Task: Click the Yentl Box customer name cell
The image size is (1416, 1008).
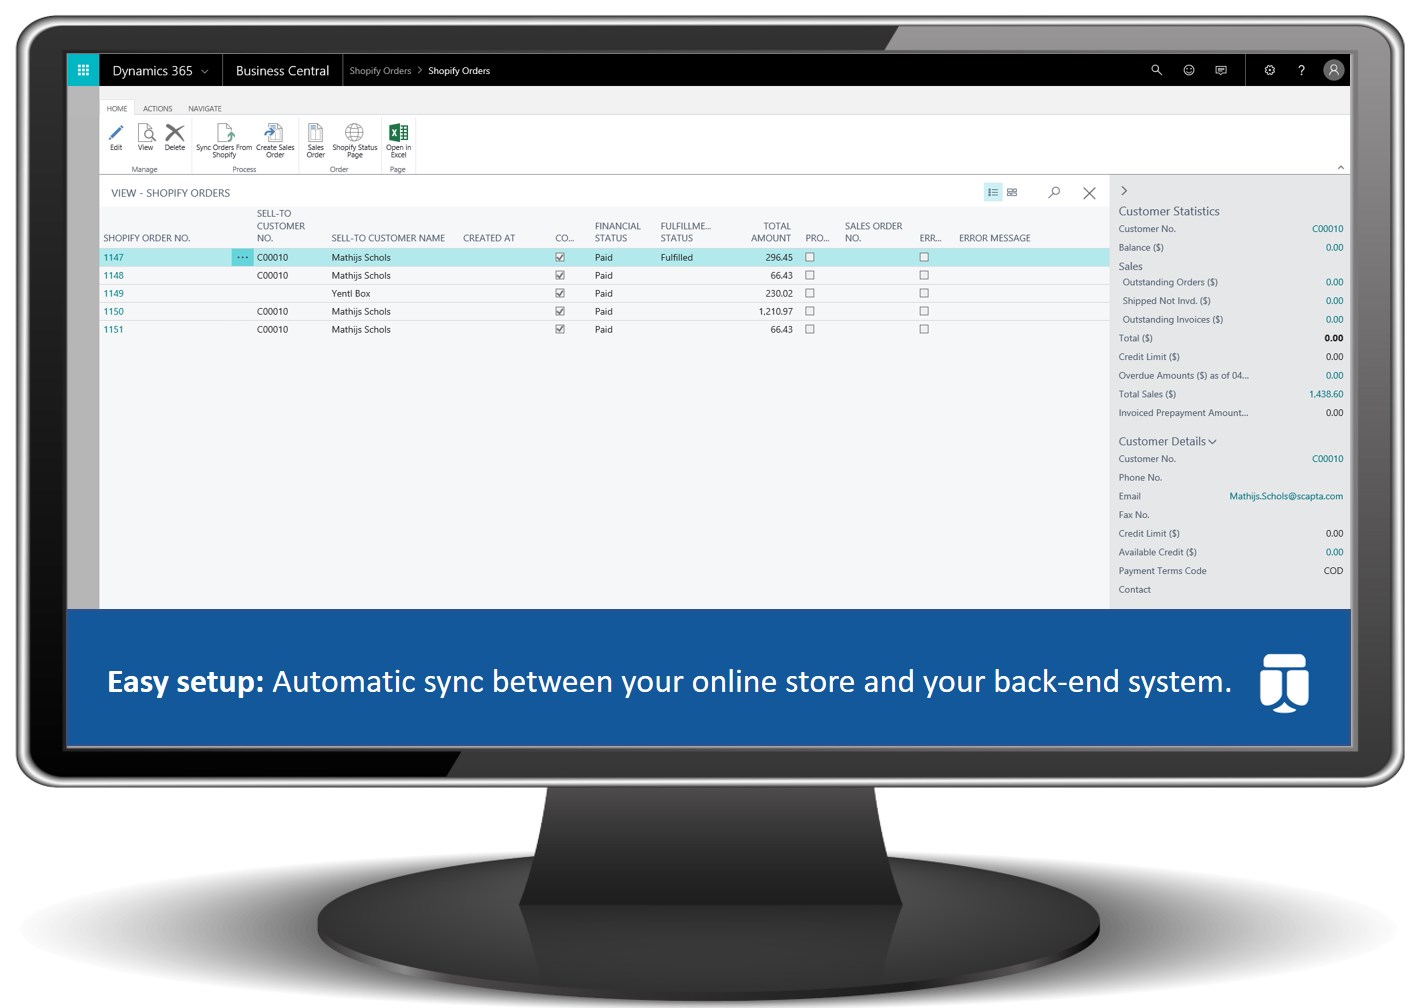Action: (x=351, y=293)
